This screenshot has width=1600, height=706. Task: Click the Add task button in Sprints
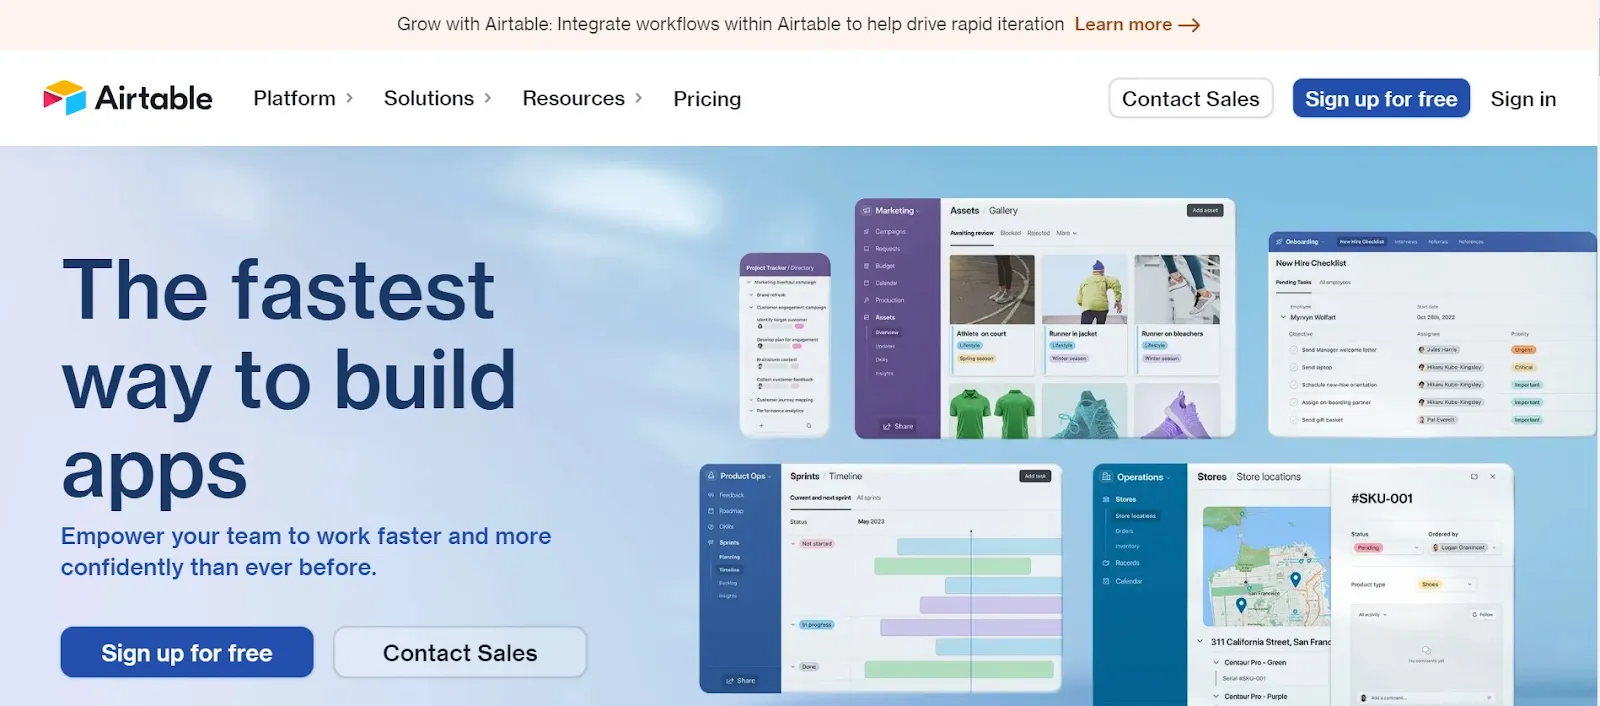[x=1035, y=476]
